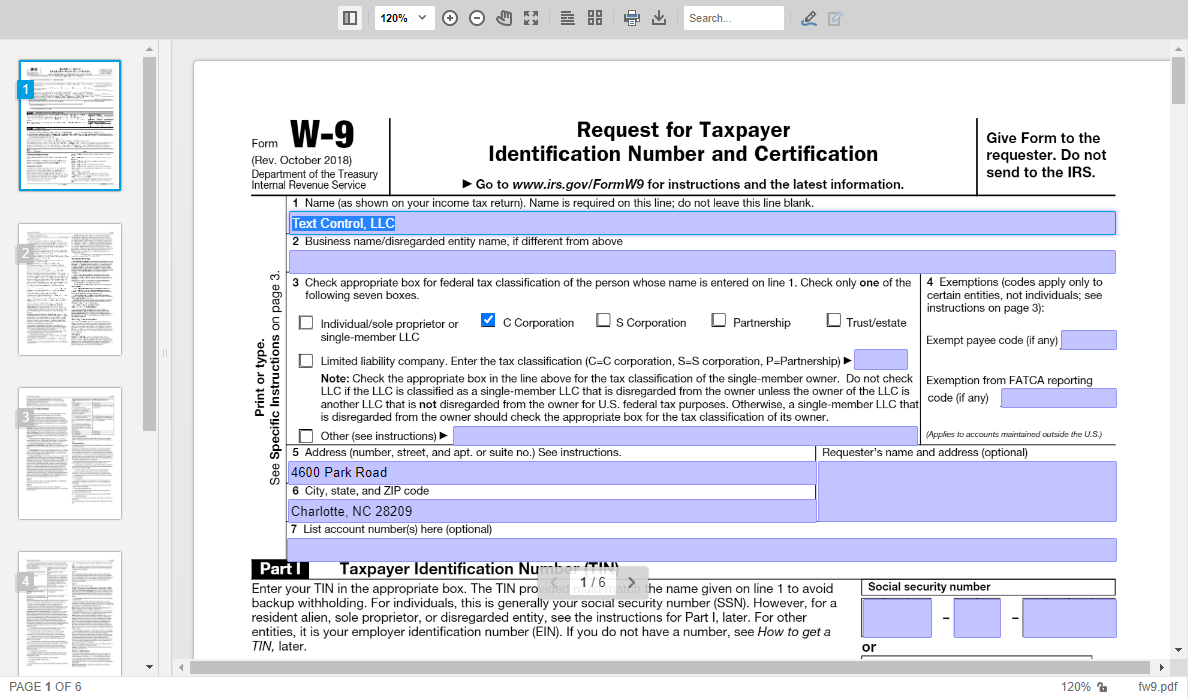Check the Other (see instructions) checkbox
Viewport: 1188px width, 698px height.
(x=306, y=436)
